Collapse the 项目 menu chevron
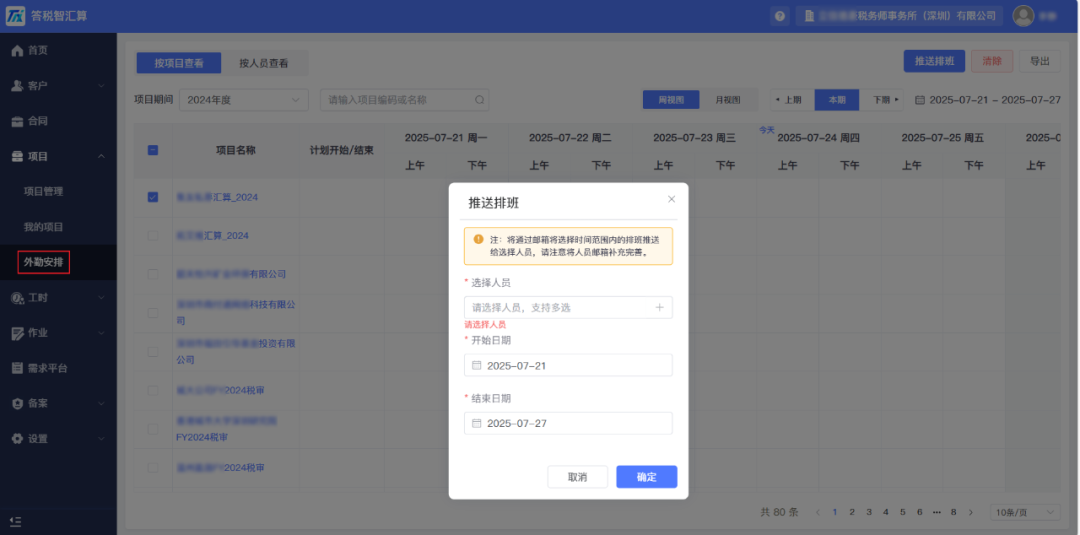The width and height of the screenshot is (1080, 535). [101, 157]
